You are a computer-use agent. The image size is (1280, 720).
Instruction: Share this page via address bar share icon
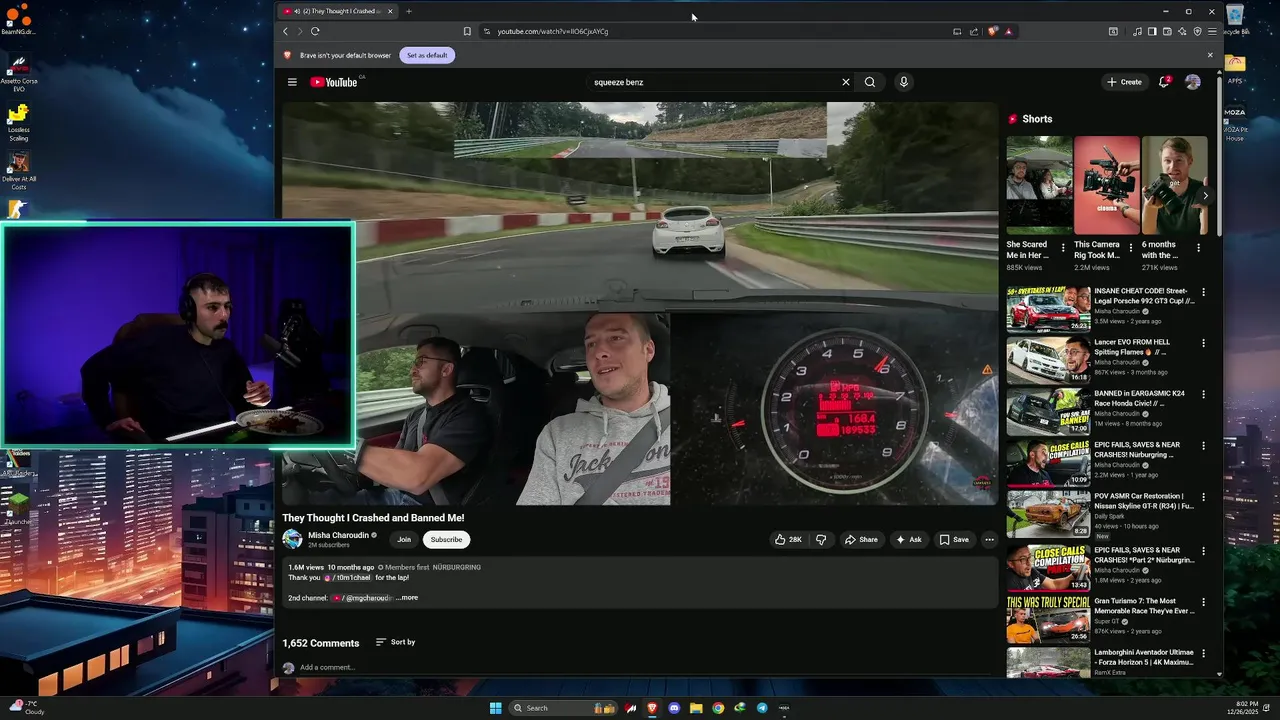(x=974, y=31)
